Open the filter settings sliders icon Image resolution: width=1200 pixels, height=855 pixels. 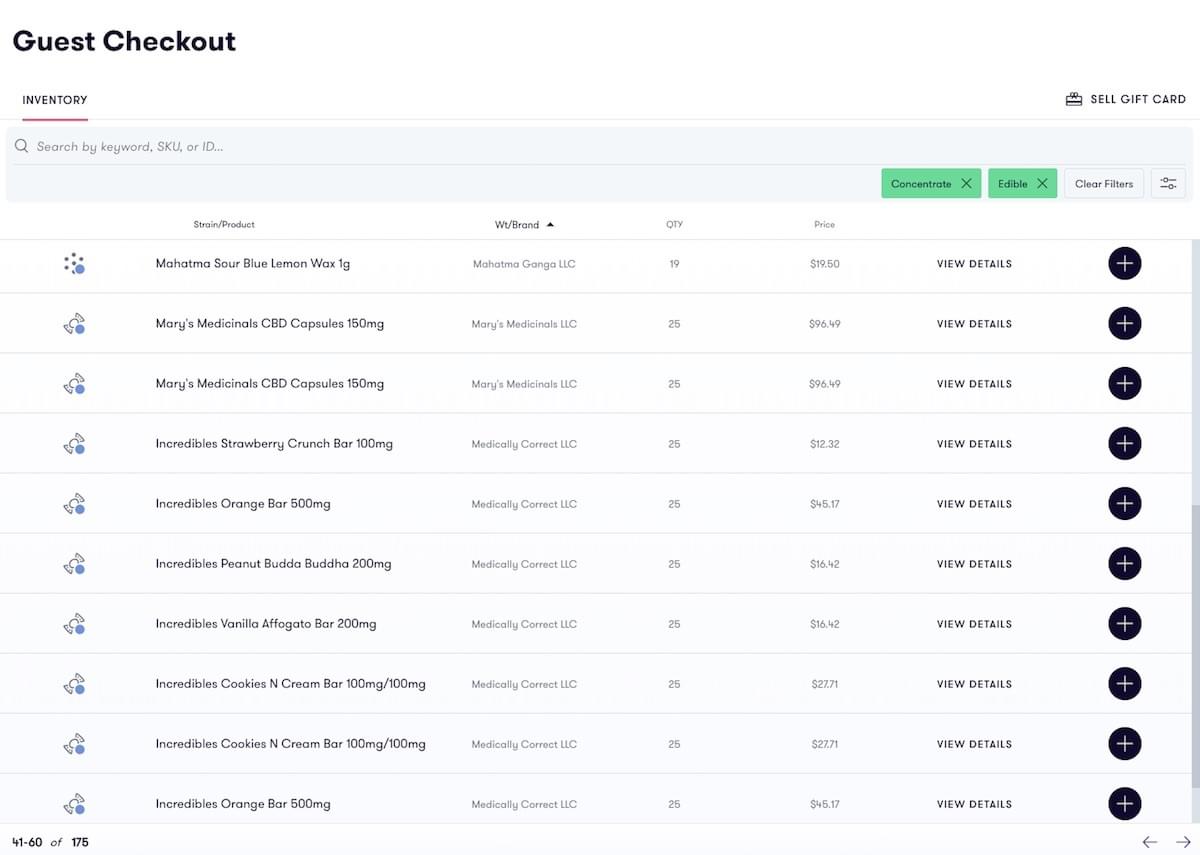(1168, 184)
